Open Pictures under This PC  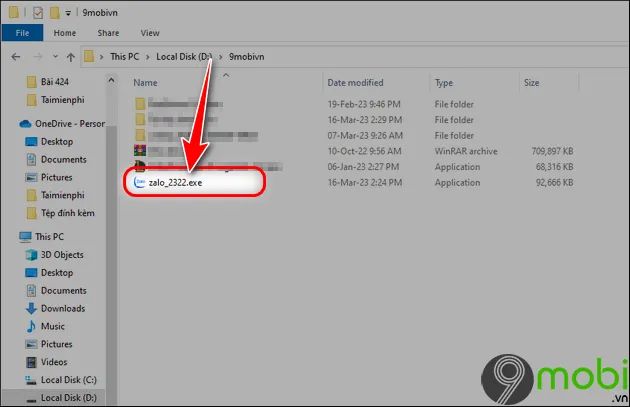(56, 344)
